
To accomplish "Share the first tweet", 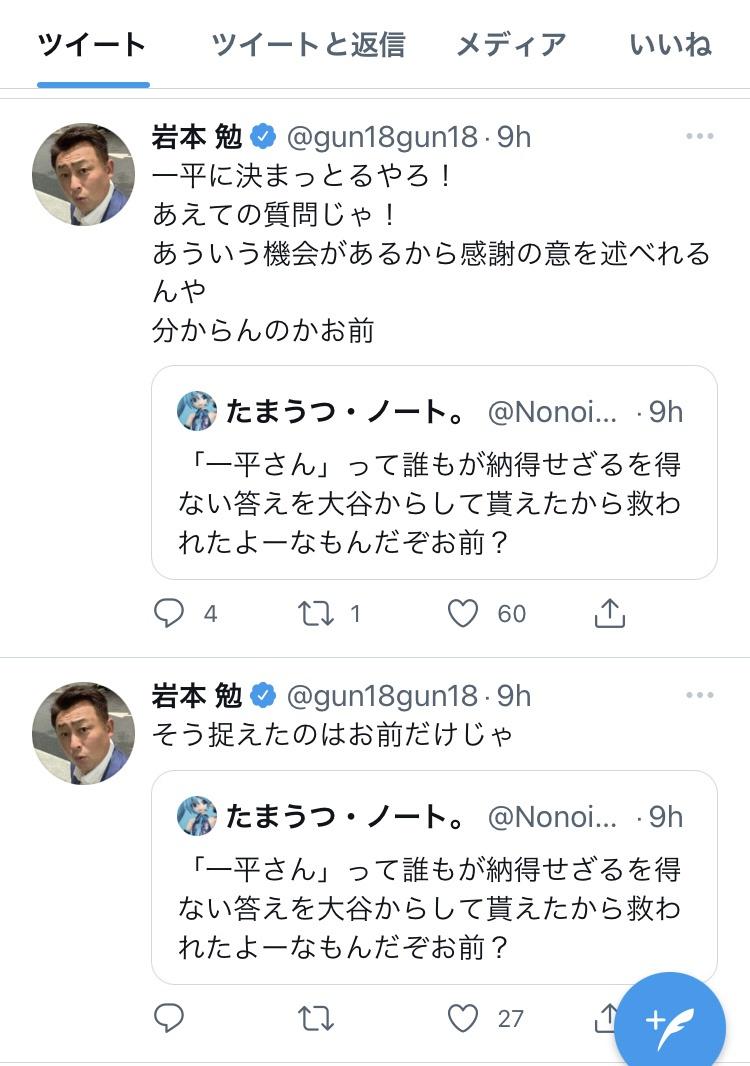I will click(x=609, y=613).
